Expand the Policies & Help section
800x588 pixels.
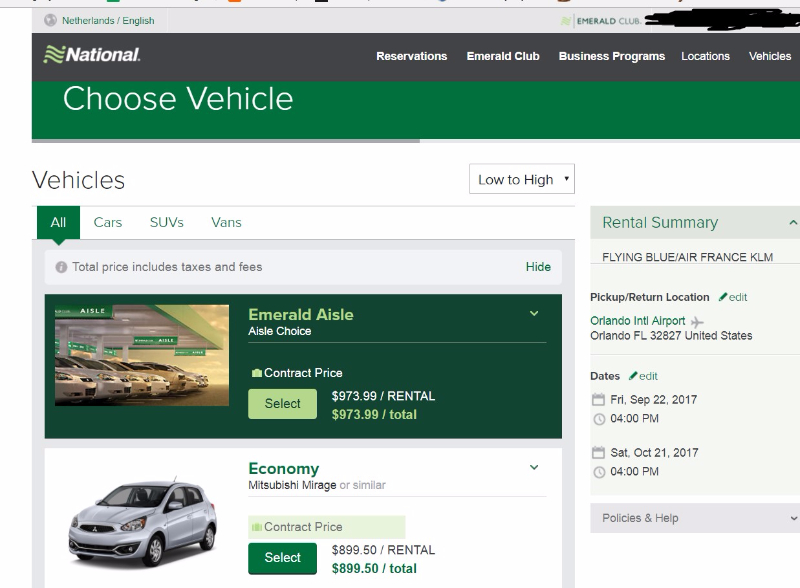coord(793,518)
